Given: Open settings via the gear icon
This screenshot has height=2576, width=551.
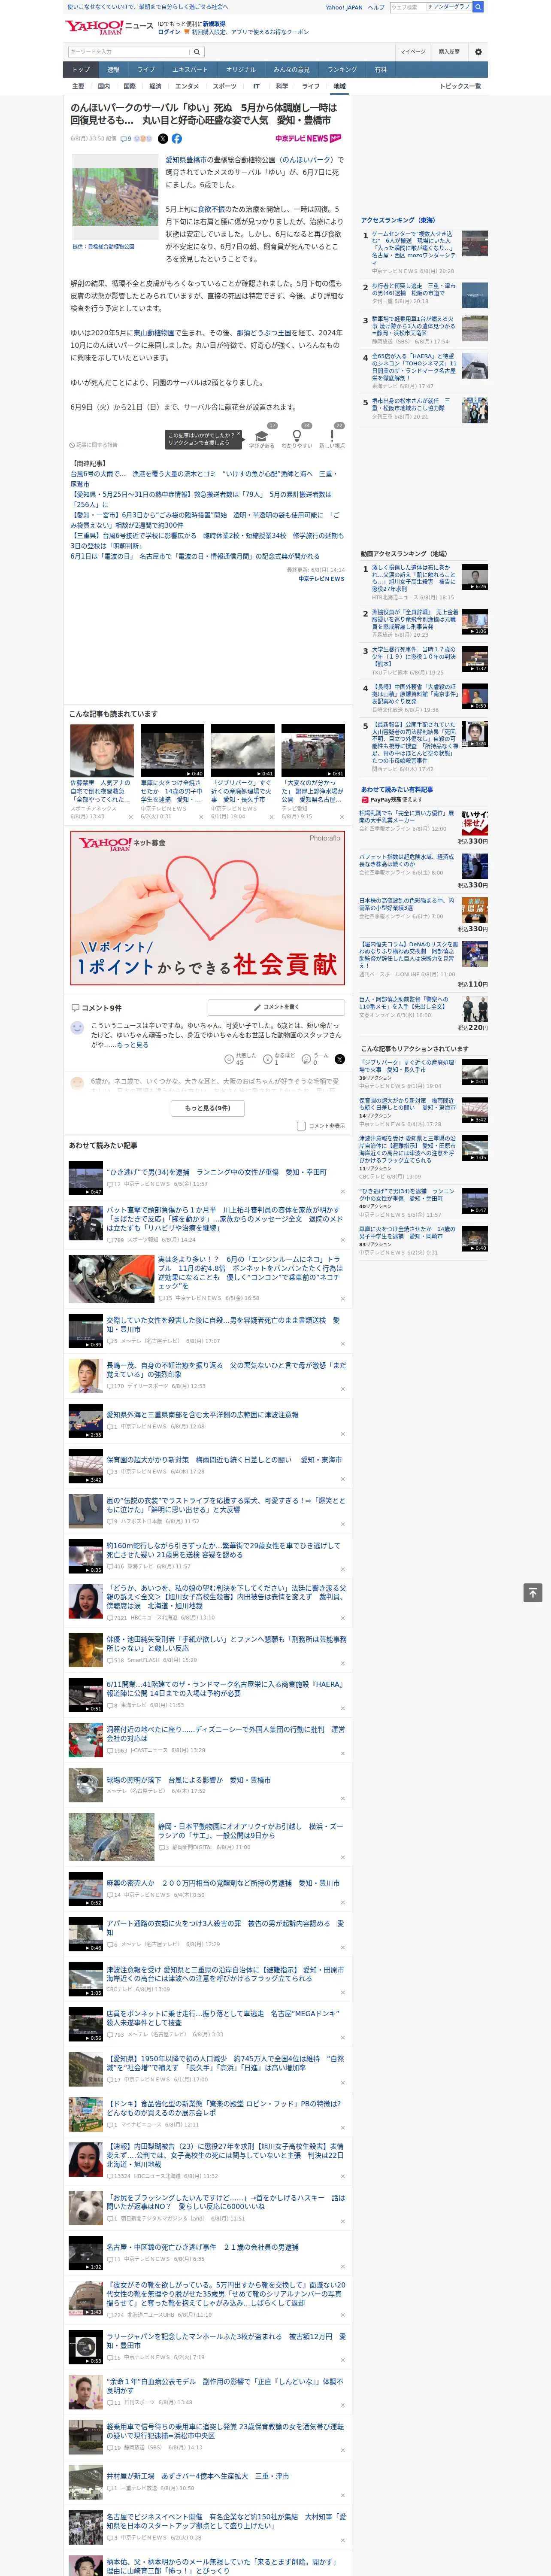Looking at the screenshot, I should tap(478, 51).
